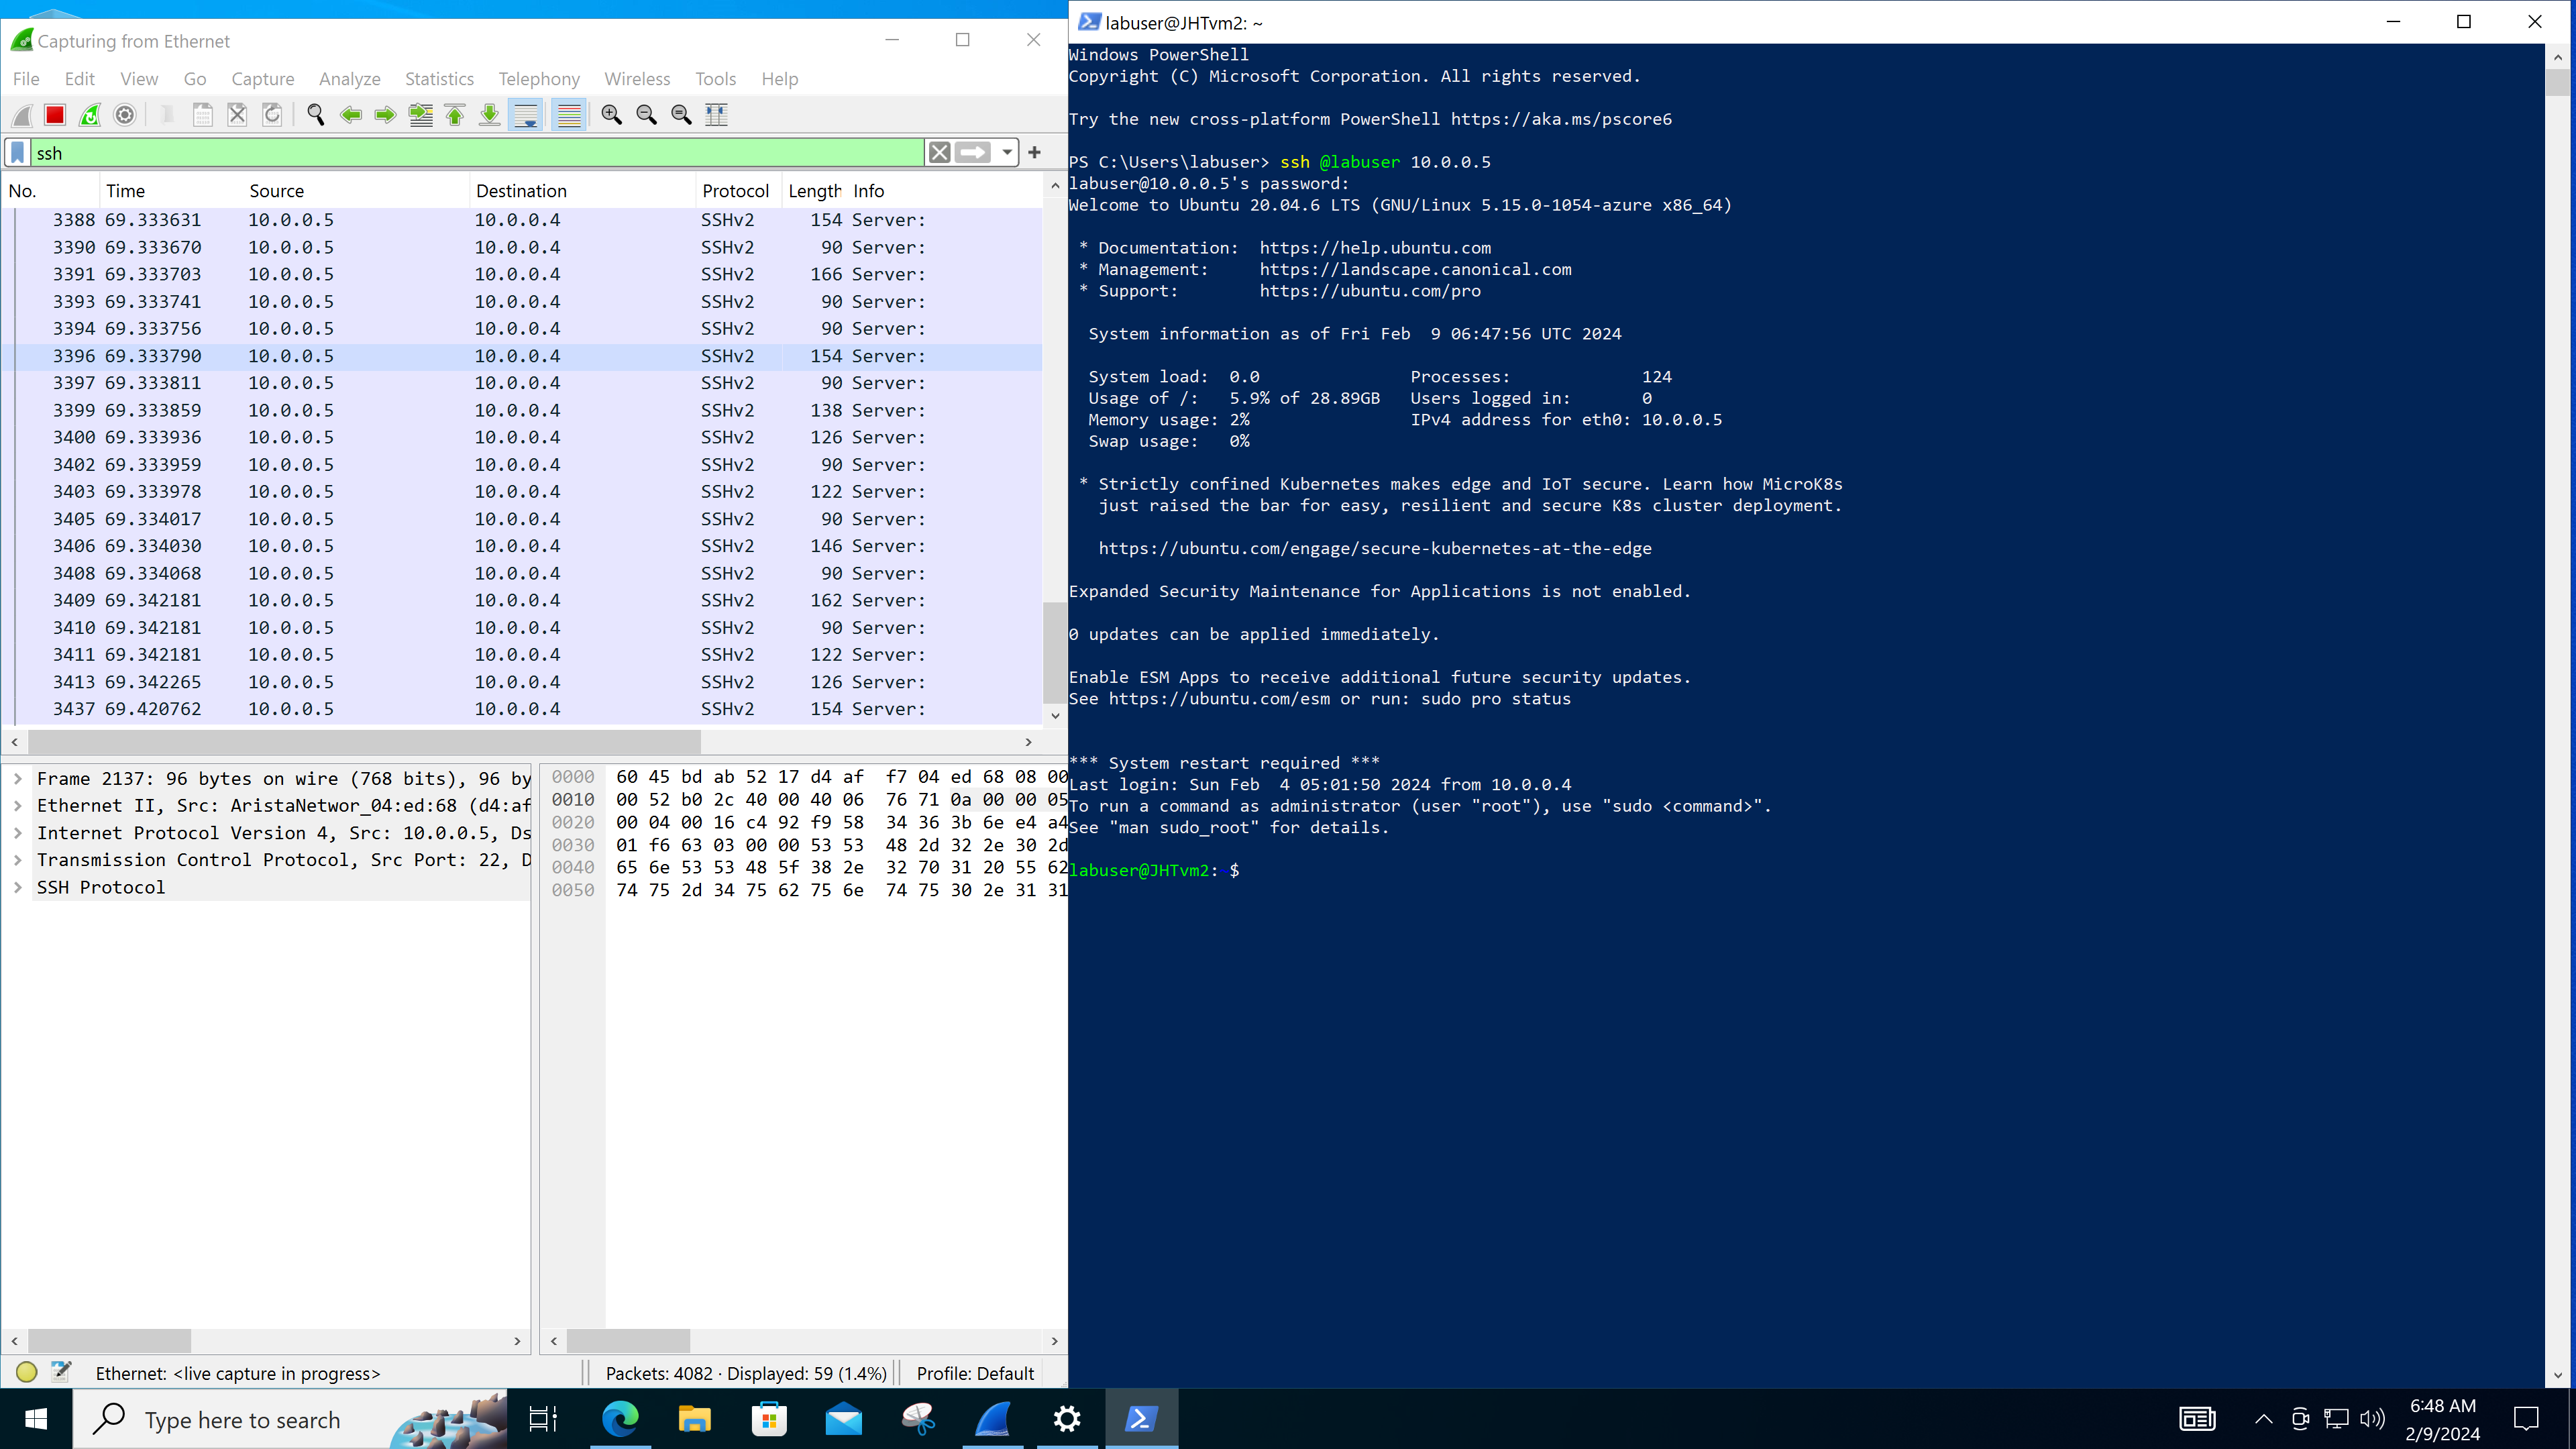Open the Wireless menu
2576x1449 pixels.
[x=637, y=79]
